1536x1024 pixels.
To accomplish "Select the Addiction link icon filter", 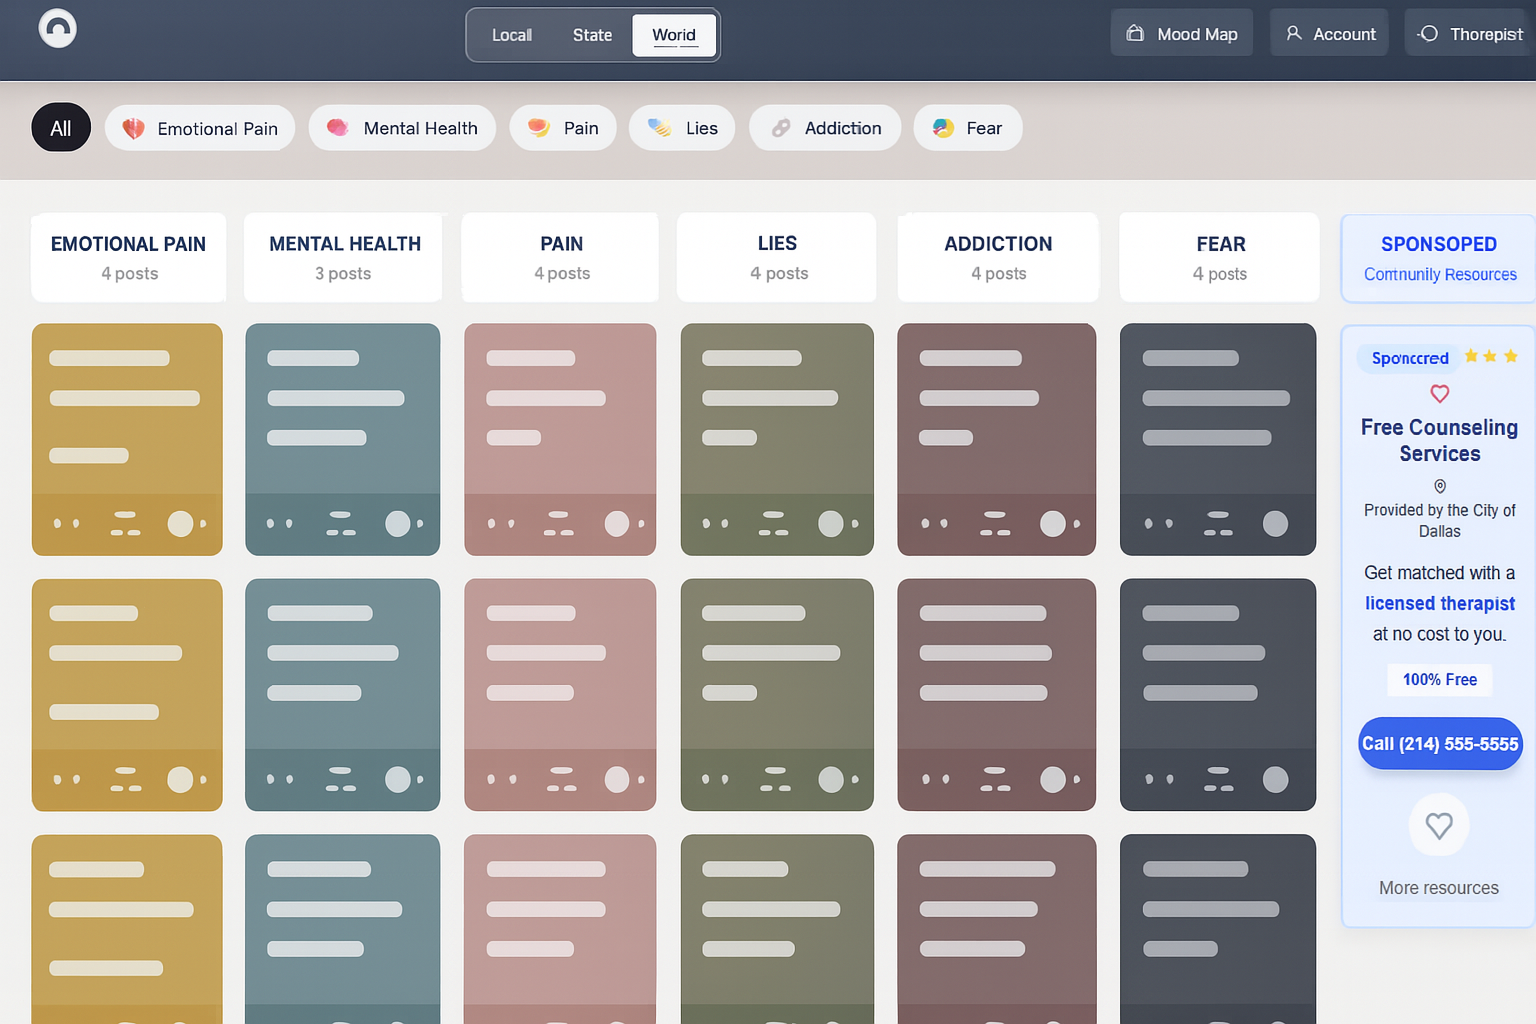I will tap(781, 128).
